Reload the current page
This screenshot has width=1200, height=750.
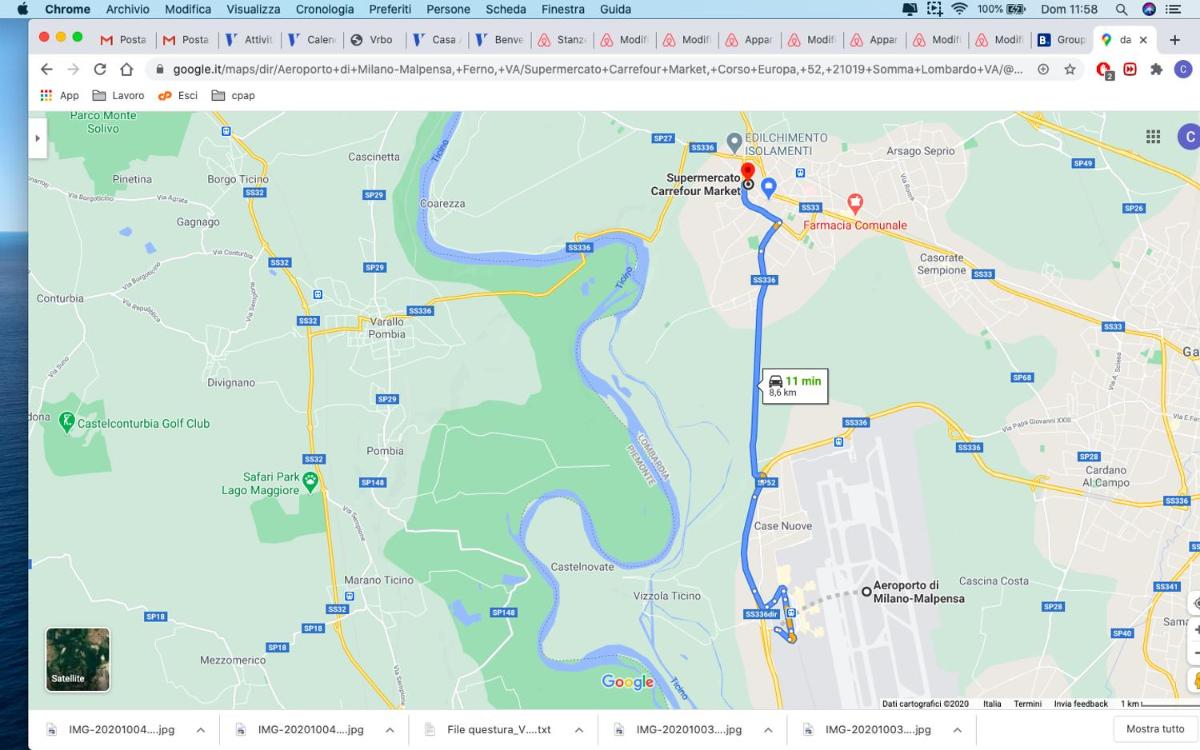[x=99, y=69]
